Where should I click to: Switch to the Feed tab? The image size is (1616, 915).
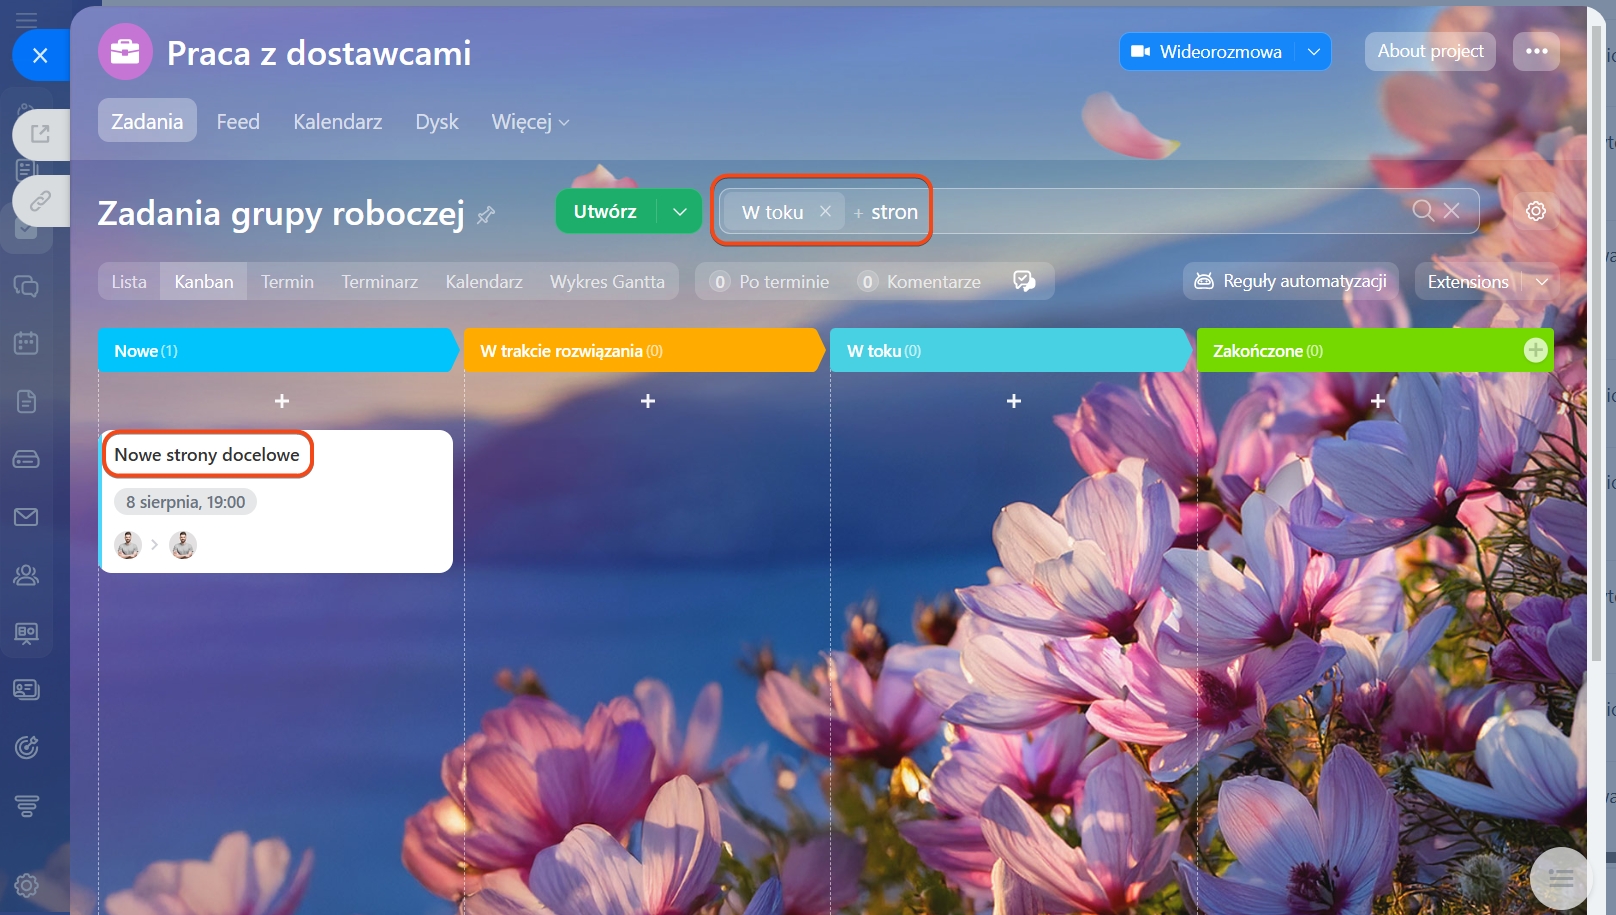[x=238, y=121]
